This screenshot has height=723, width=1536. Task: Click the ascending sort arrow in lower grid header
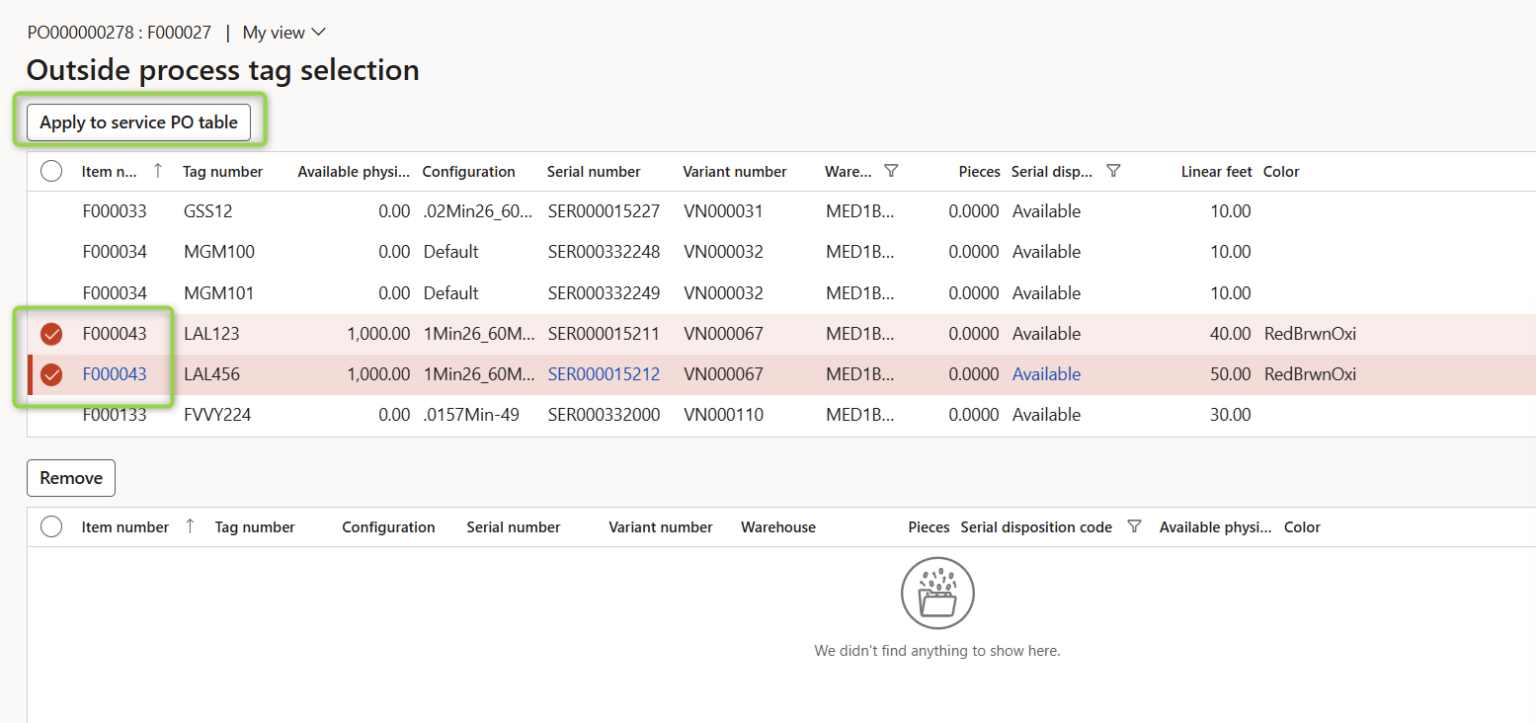click(x=190, y=525)
